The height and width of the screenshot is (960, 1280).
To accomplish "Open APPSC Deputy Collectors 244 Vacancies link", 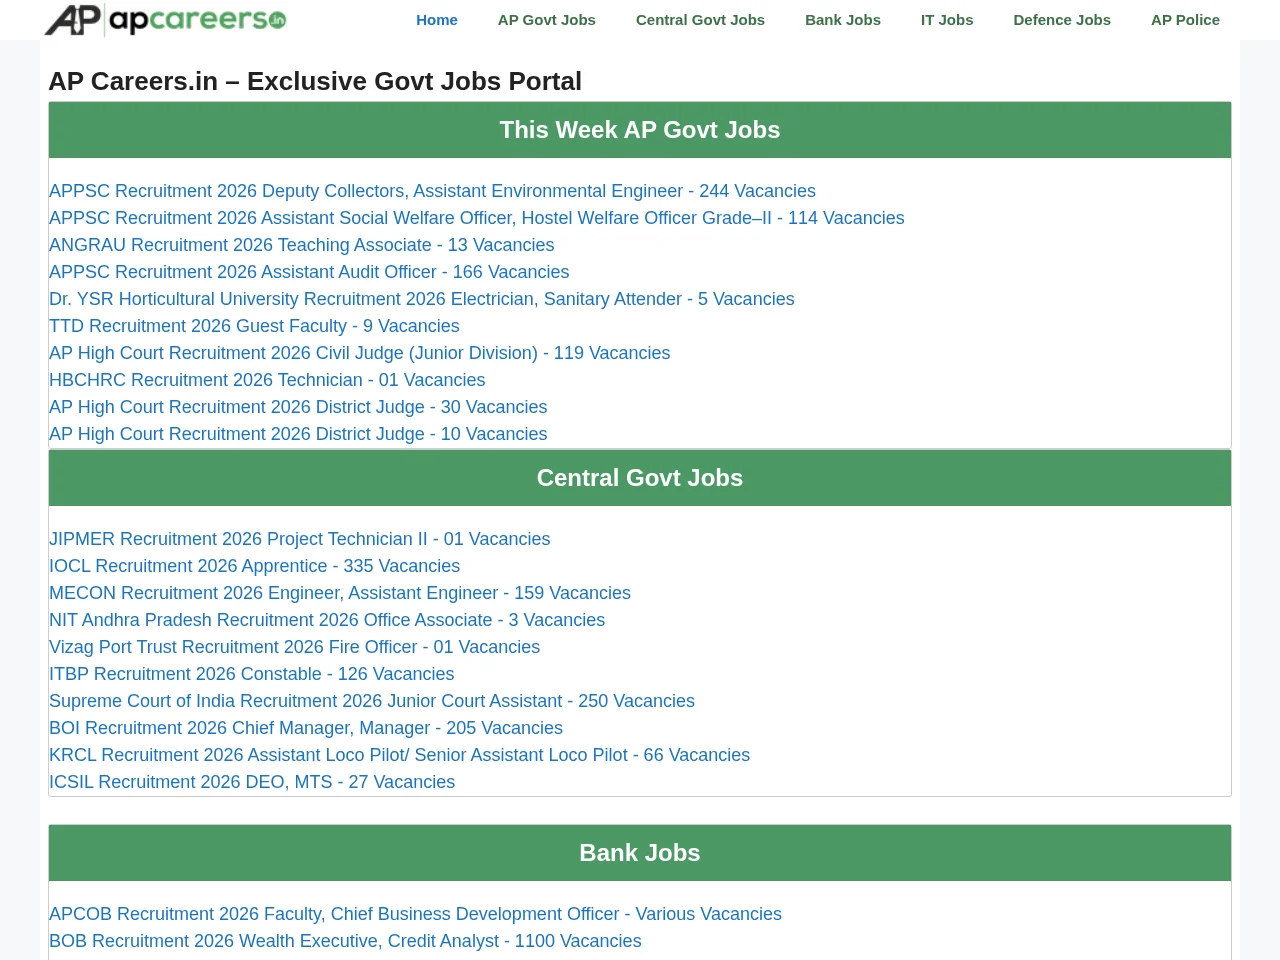I will click(x=432, y=191).
